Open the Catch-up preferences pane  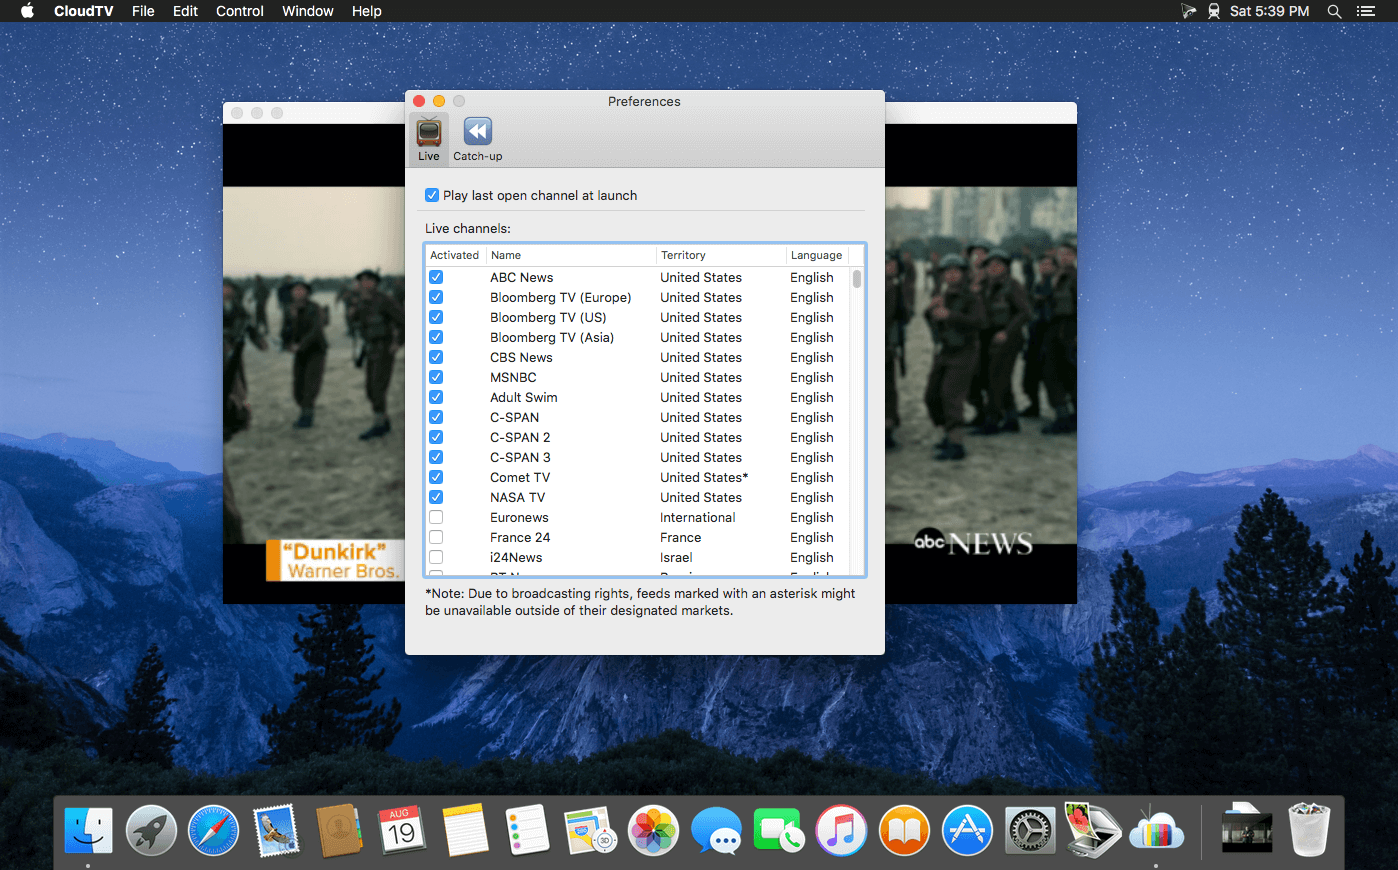(x=478, y=139)
